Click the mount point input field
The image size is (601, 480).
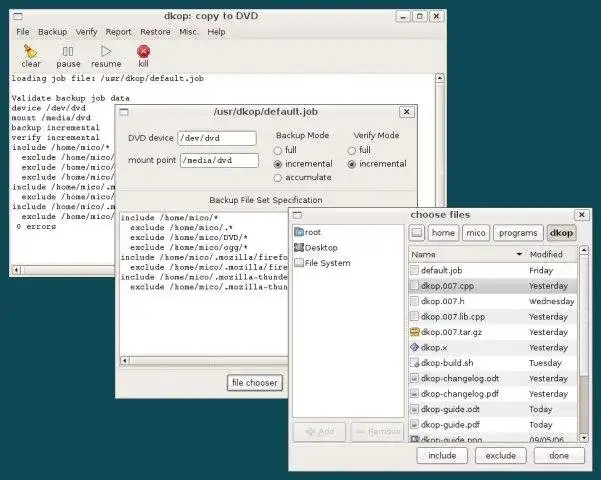[219, 160]
